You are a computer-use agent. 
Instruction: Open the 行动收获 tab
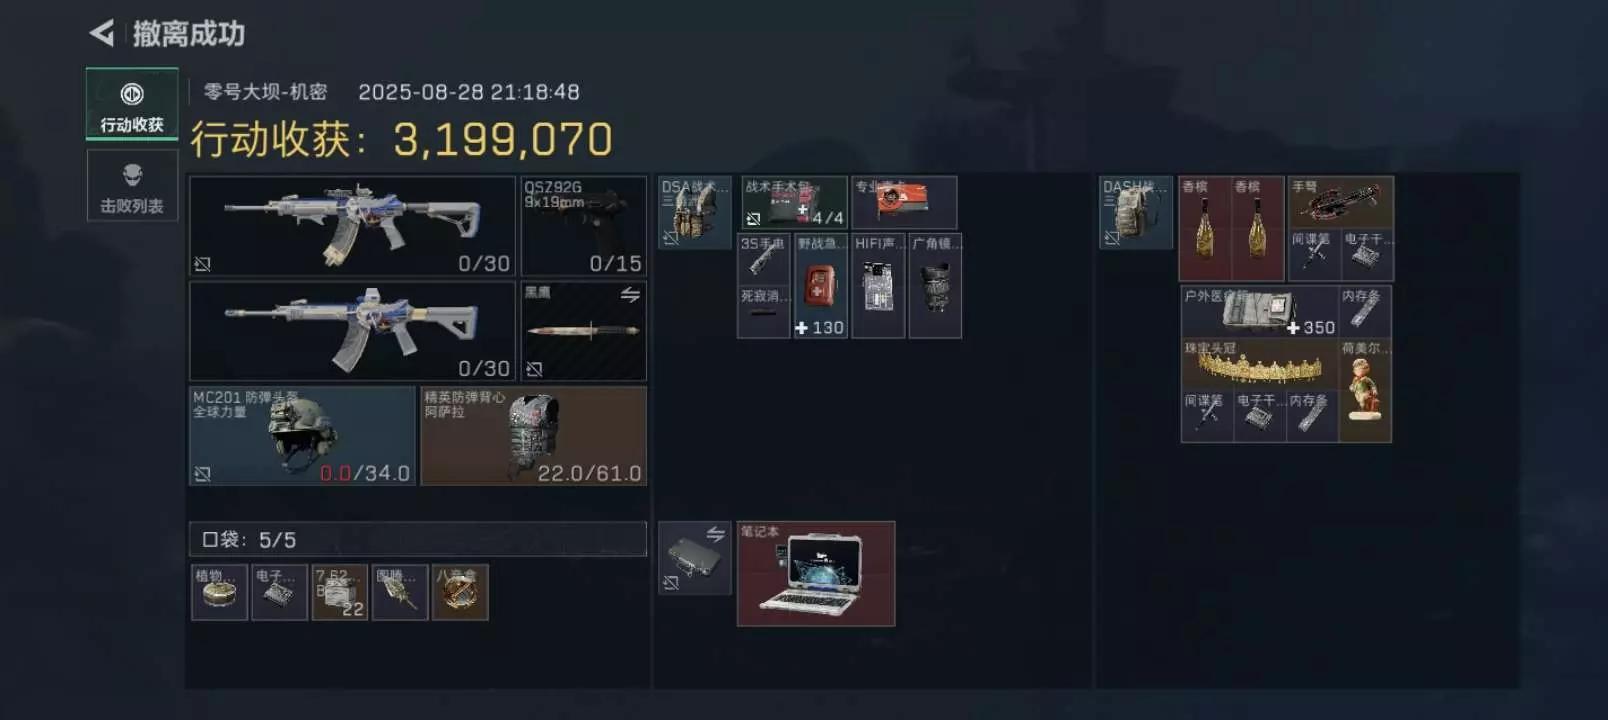click(x=132, y=104)
